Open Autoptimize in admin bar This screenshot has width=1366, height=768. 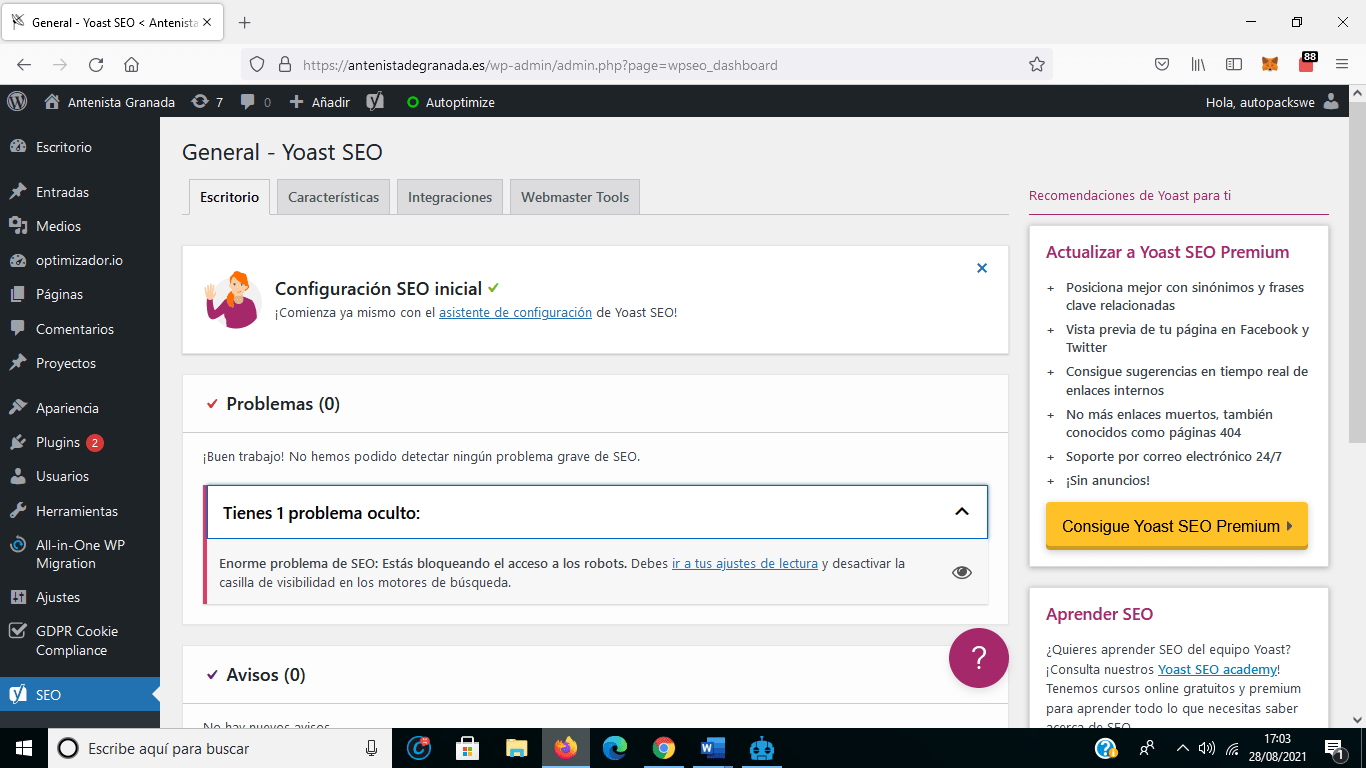coord(450,102)
